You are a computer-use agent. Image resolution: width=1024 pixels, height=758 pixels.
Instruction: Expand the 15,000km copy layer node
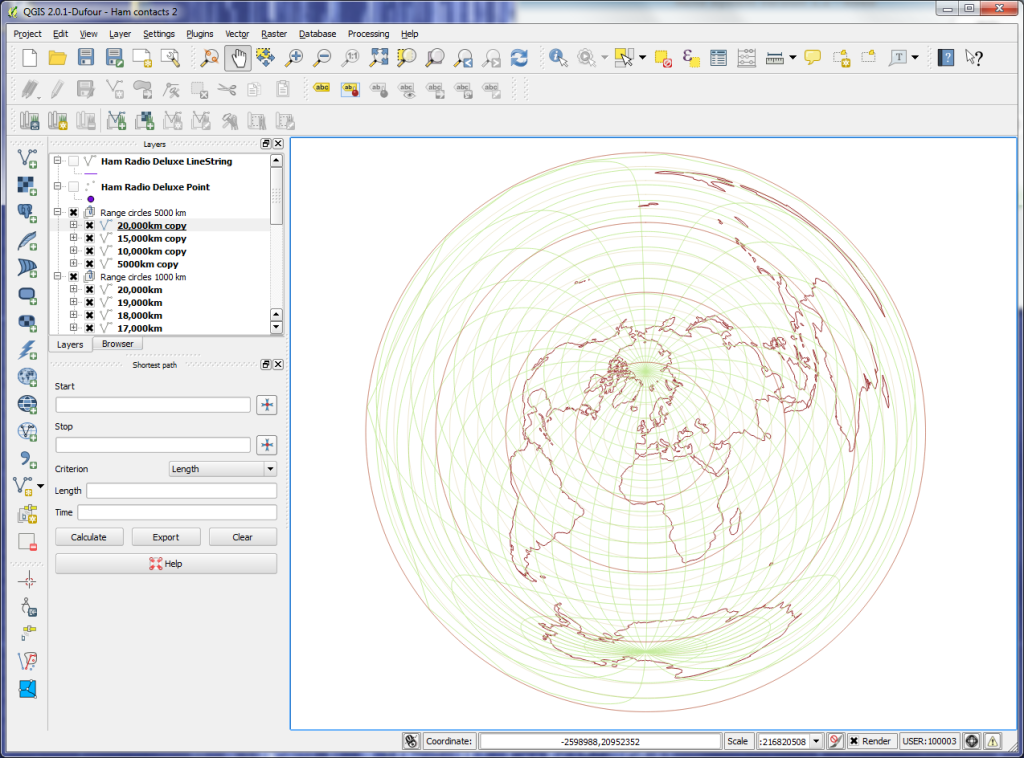tap(74, 239)
